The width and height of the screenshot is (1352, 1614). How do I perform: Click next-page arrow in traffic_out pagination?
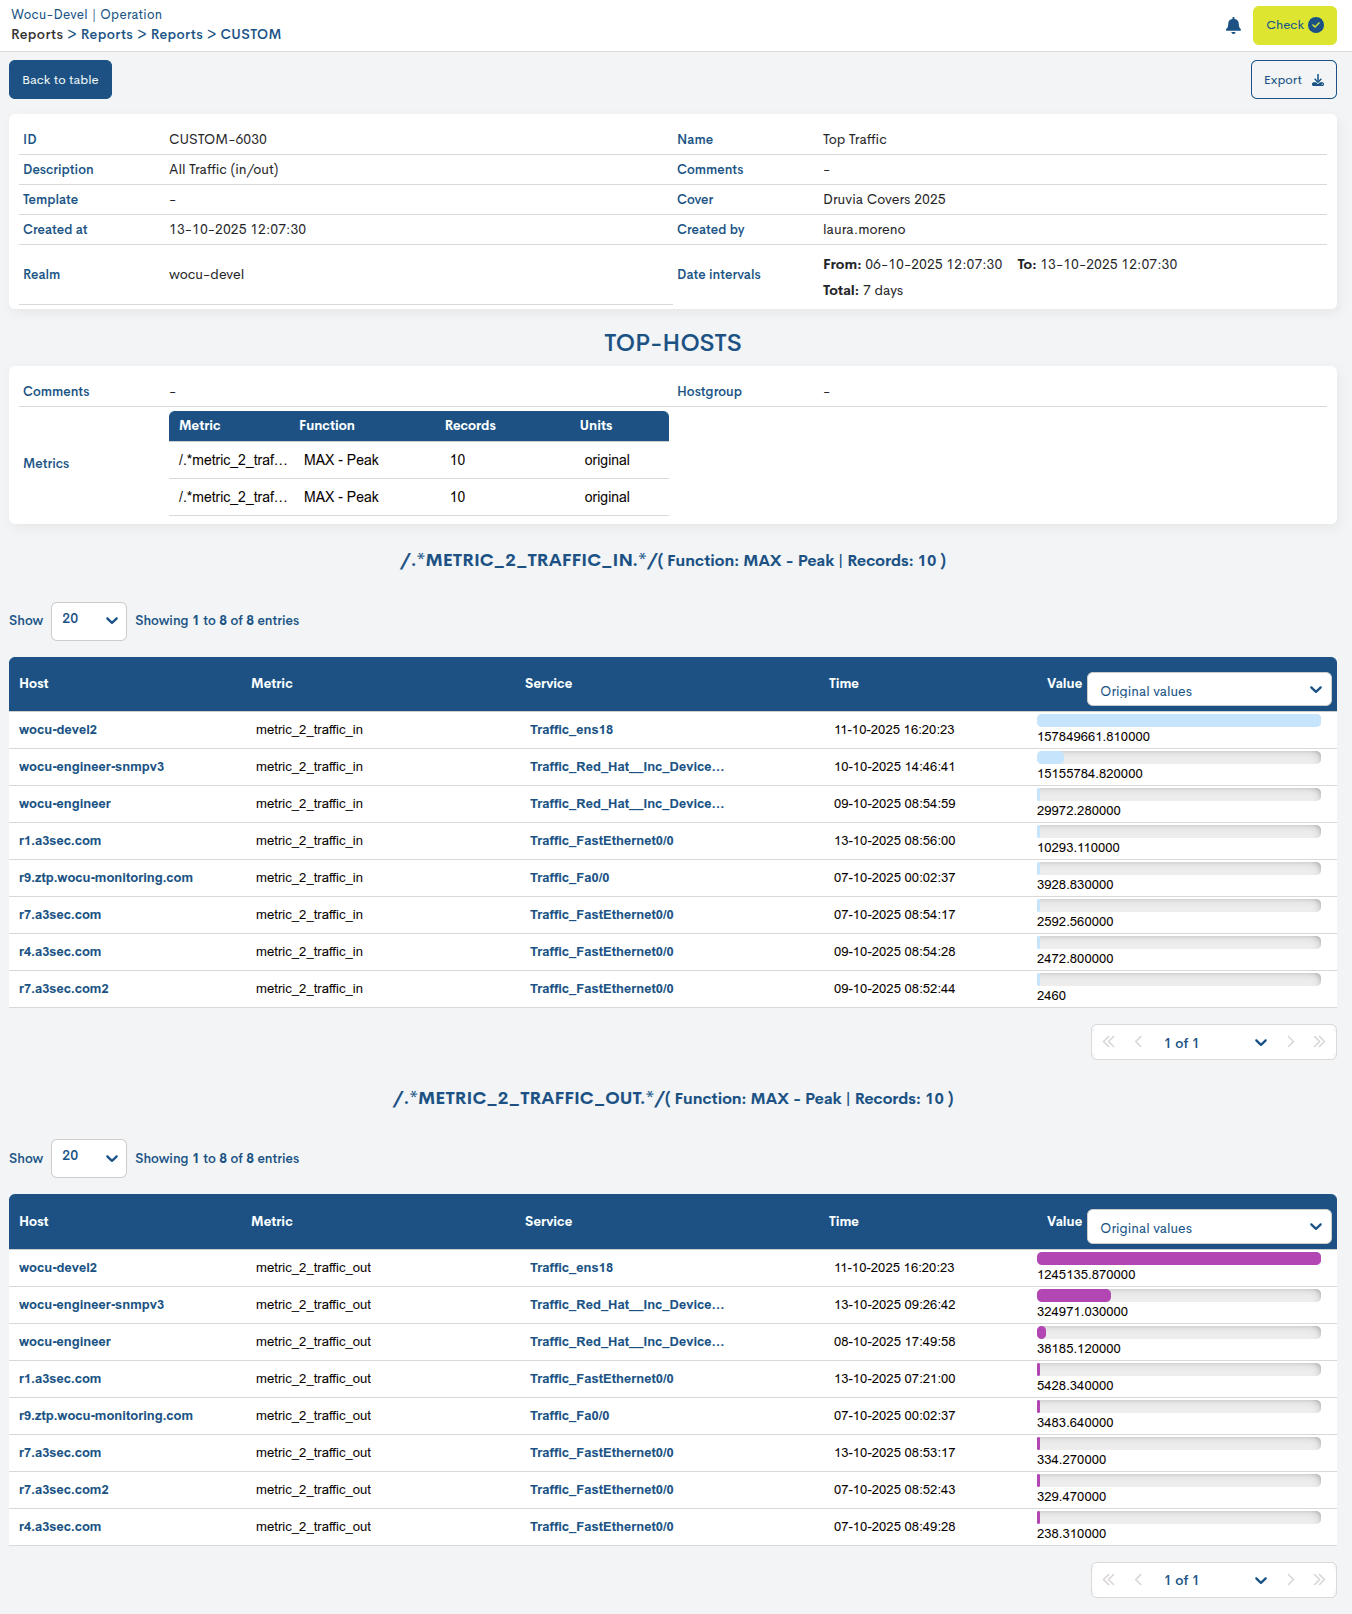coord(1290,1580)
